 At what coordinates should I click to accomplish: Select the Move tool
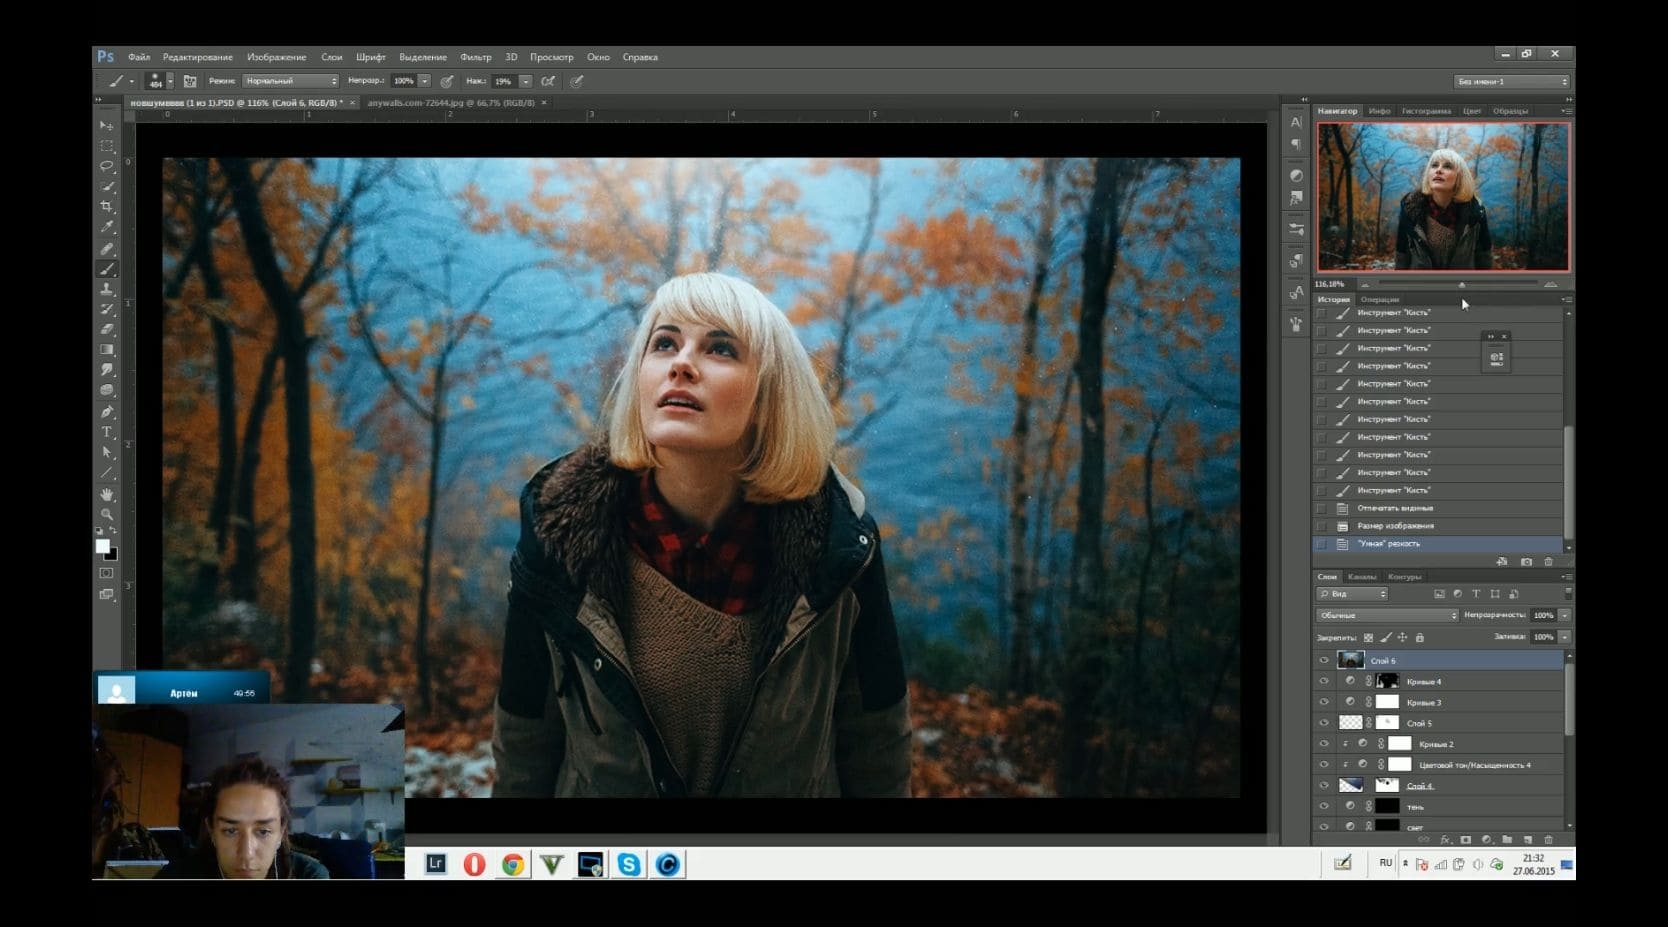(107, 125)
